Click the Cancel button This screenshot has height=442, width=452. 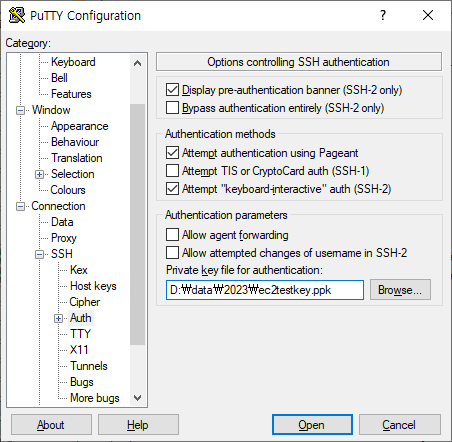pos(399,425)
